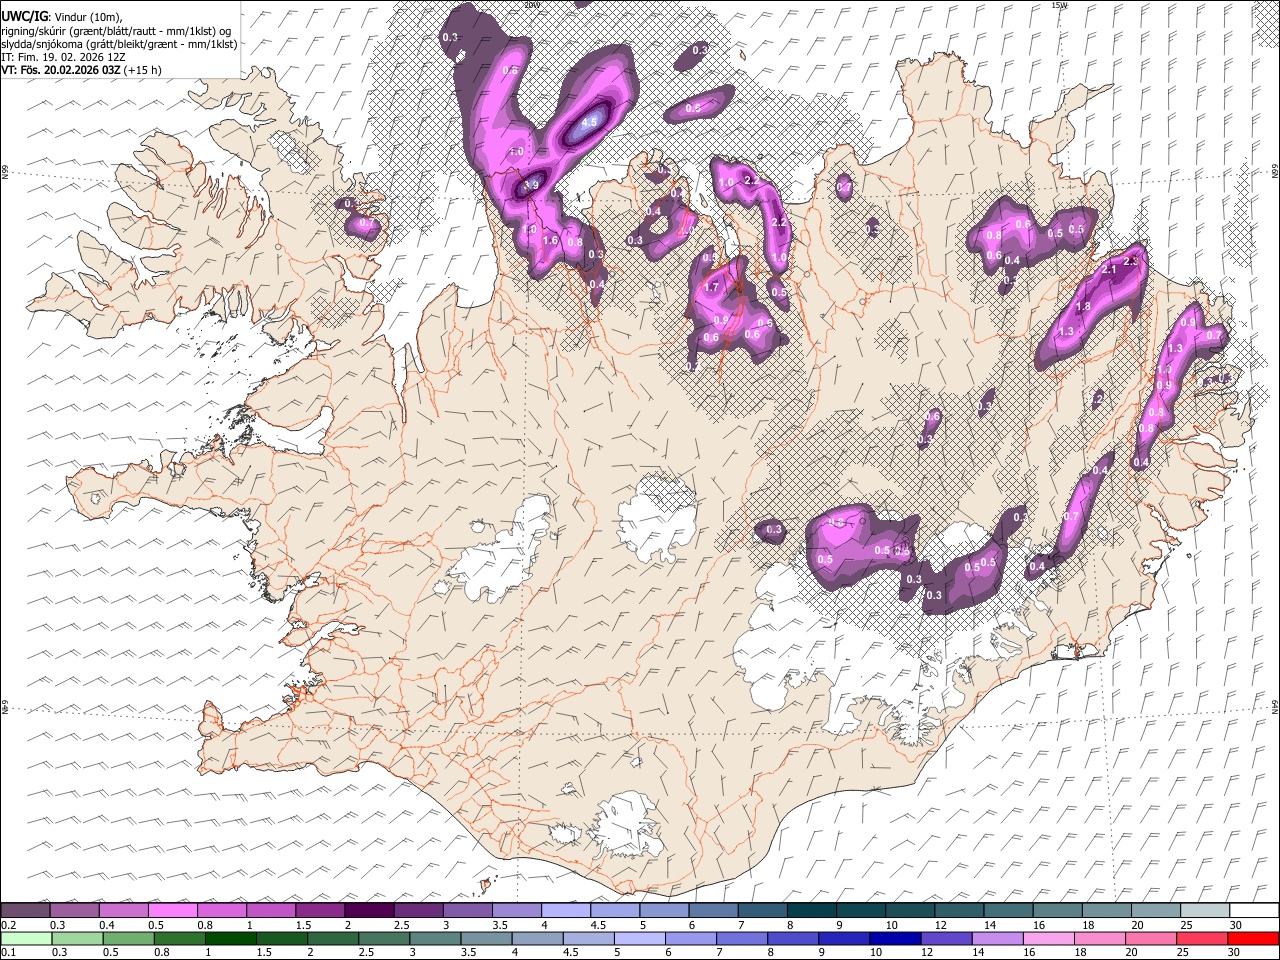Pick upper legend swatch between 2.5 and 3
The width and height of the screenshot is (1280, 960).
point(417,910)
